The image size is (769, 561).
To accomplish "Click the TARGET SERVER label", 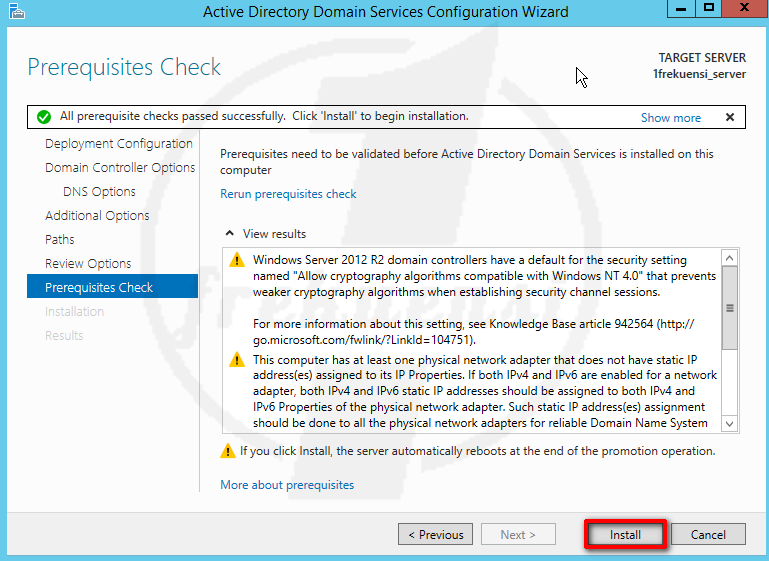I will [702, 58].
